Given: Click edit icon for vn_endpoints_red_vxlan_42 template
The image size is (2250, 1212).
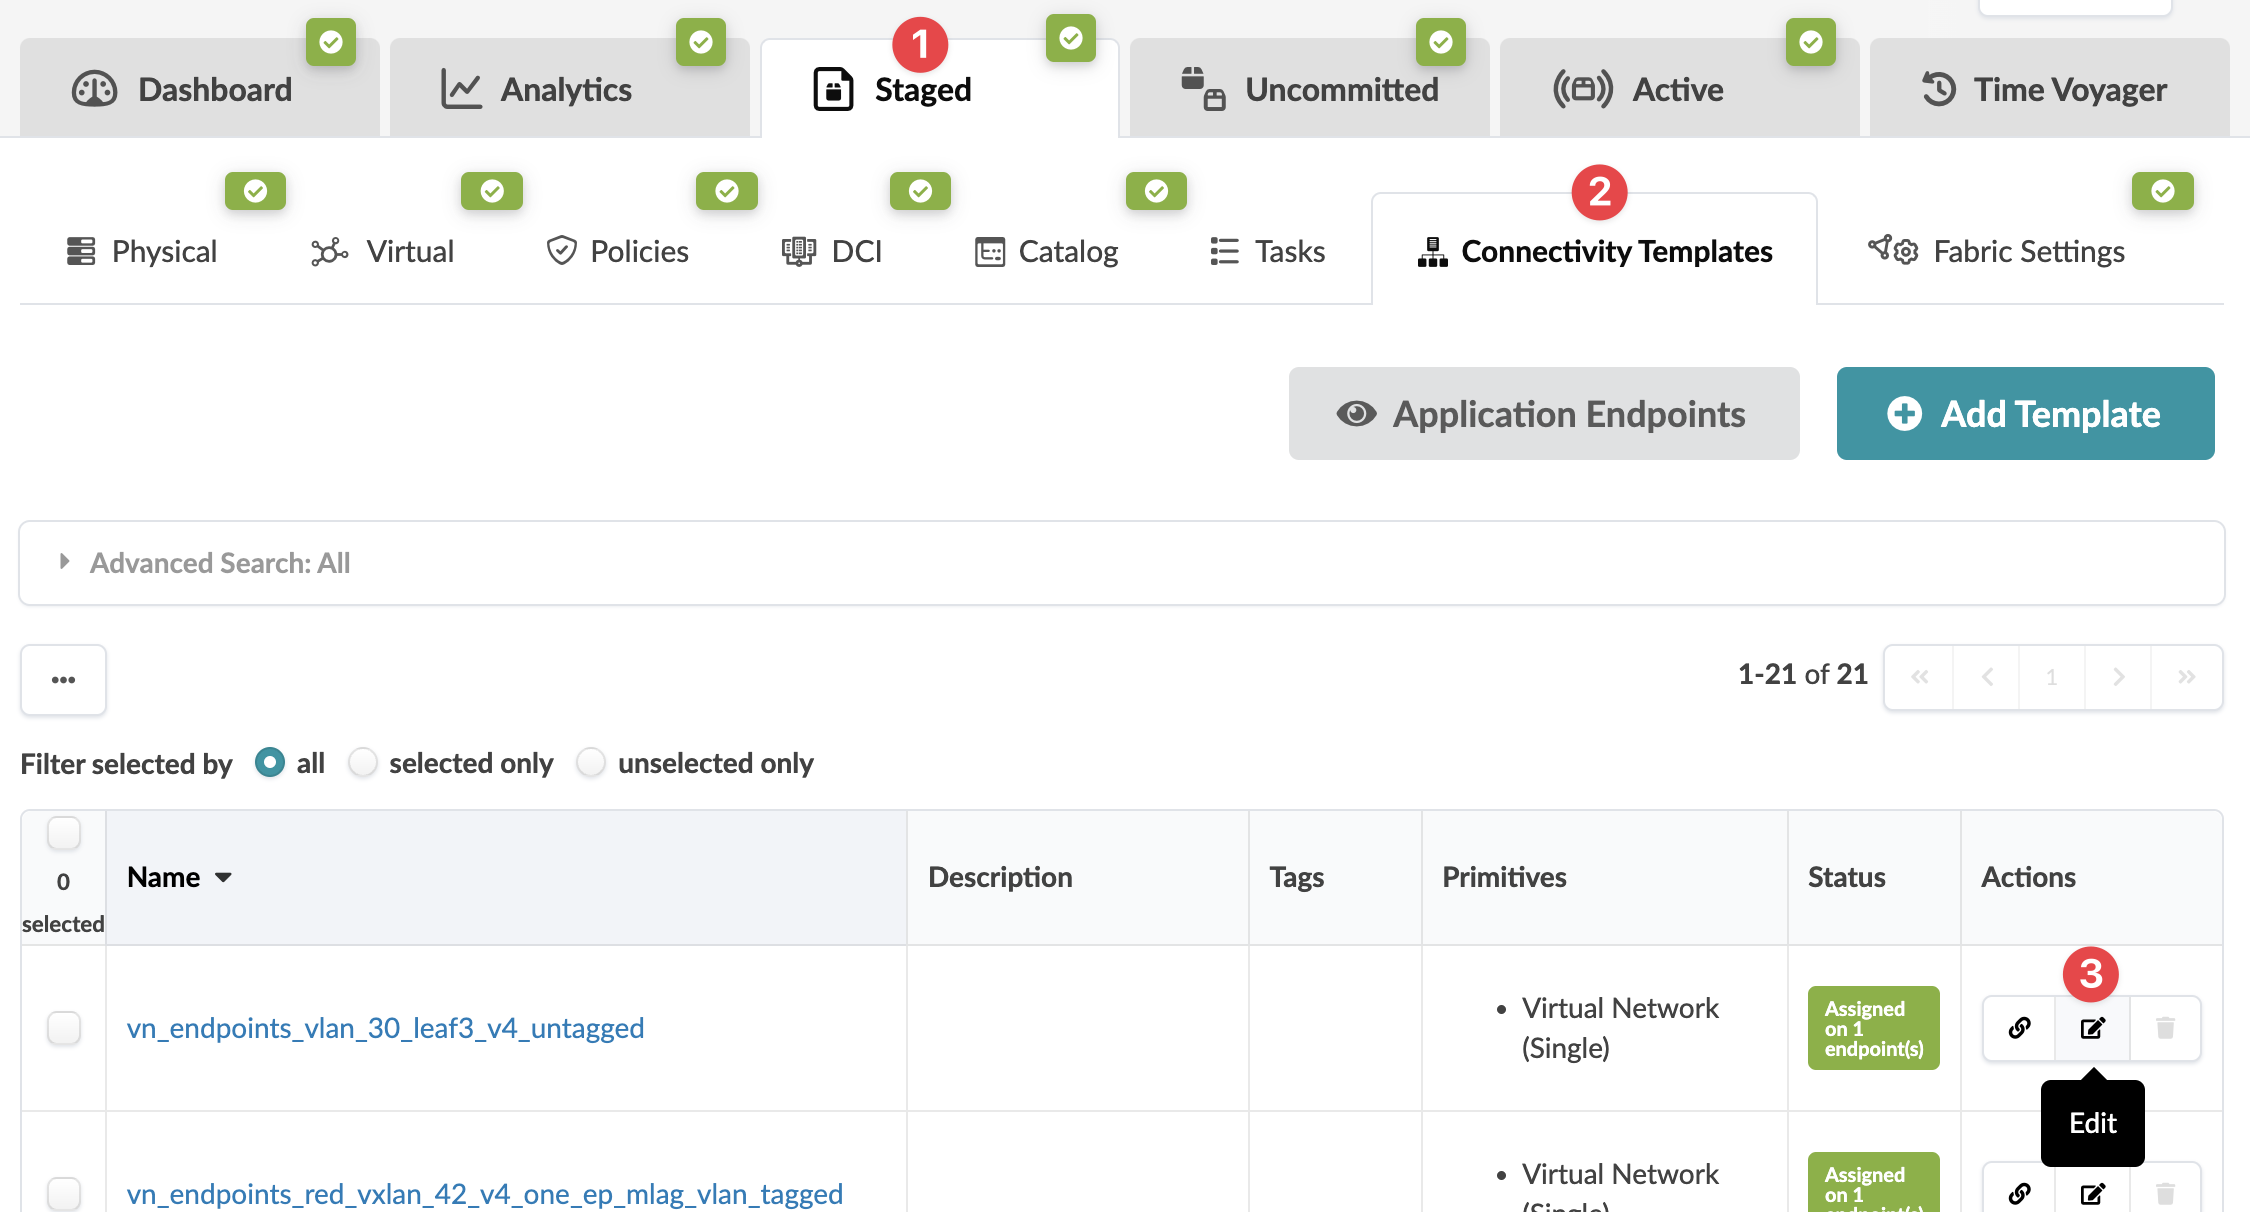Looking at the screenshot, I should tap(2092, 1193).
